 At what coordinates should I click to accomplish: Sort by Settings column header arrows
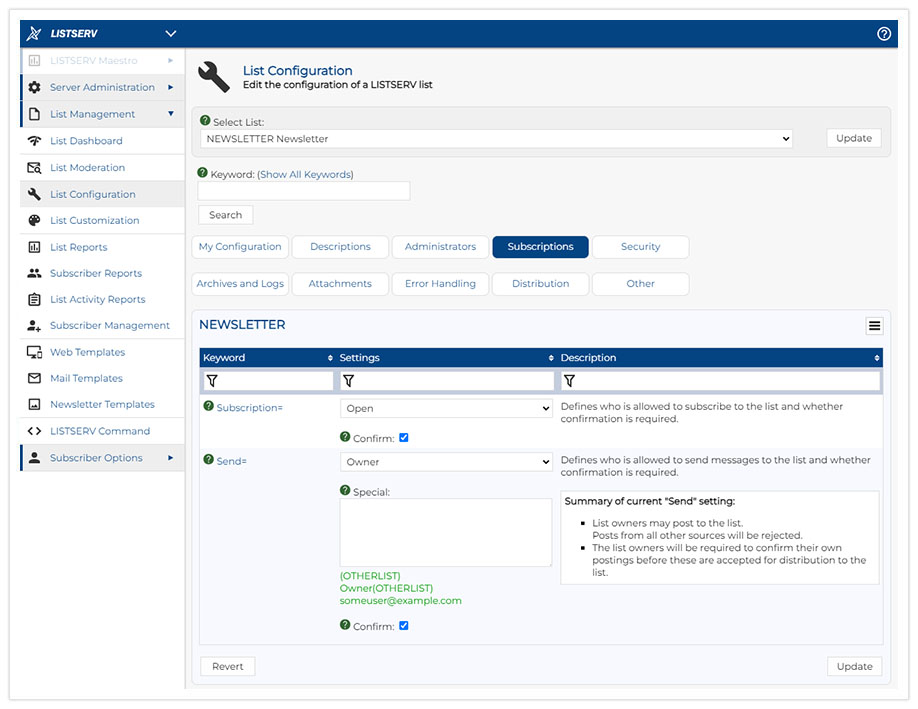[551, 358]
